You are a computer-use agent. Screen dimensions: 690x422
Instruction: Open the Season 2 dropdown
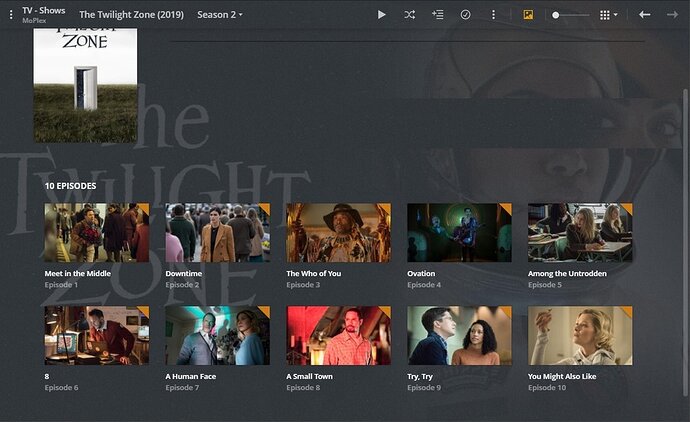220,15
